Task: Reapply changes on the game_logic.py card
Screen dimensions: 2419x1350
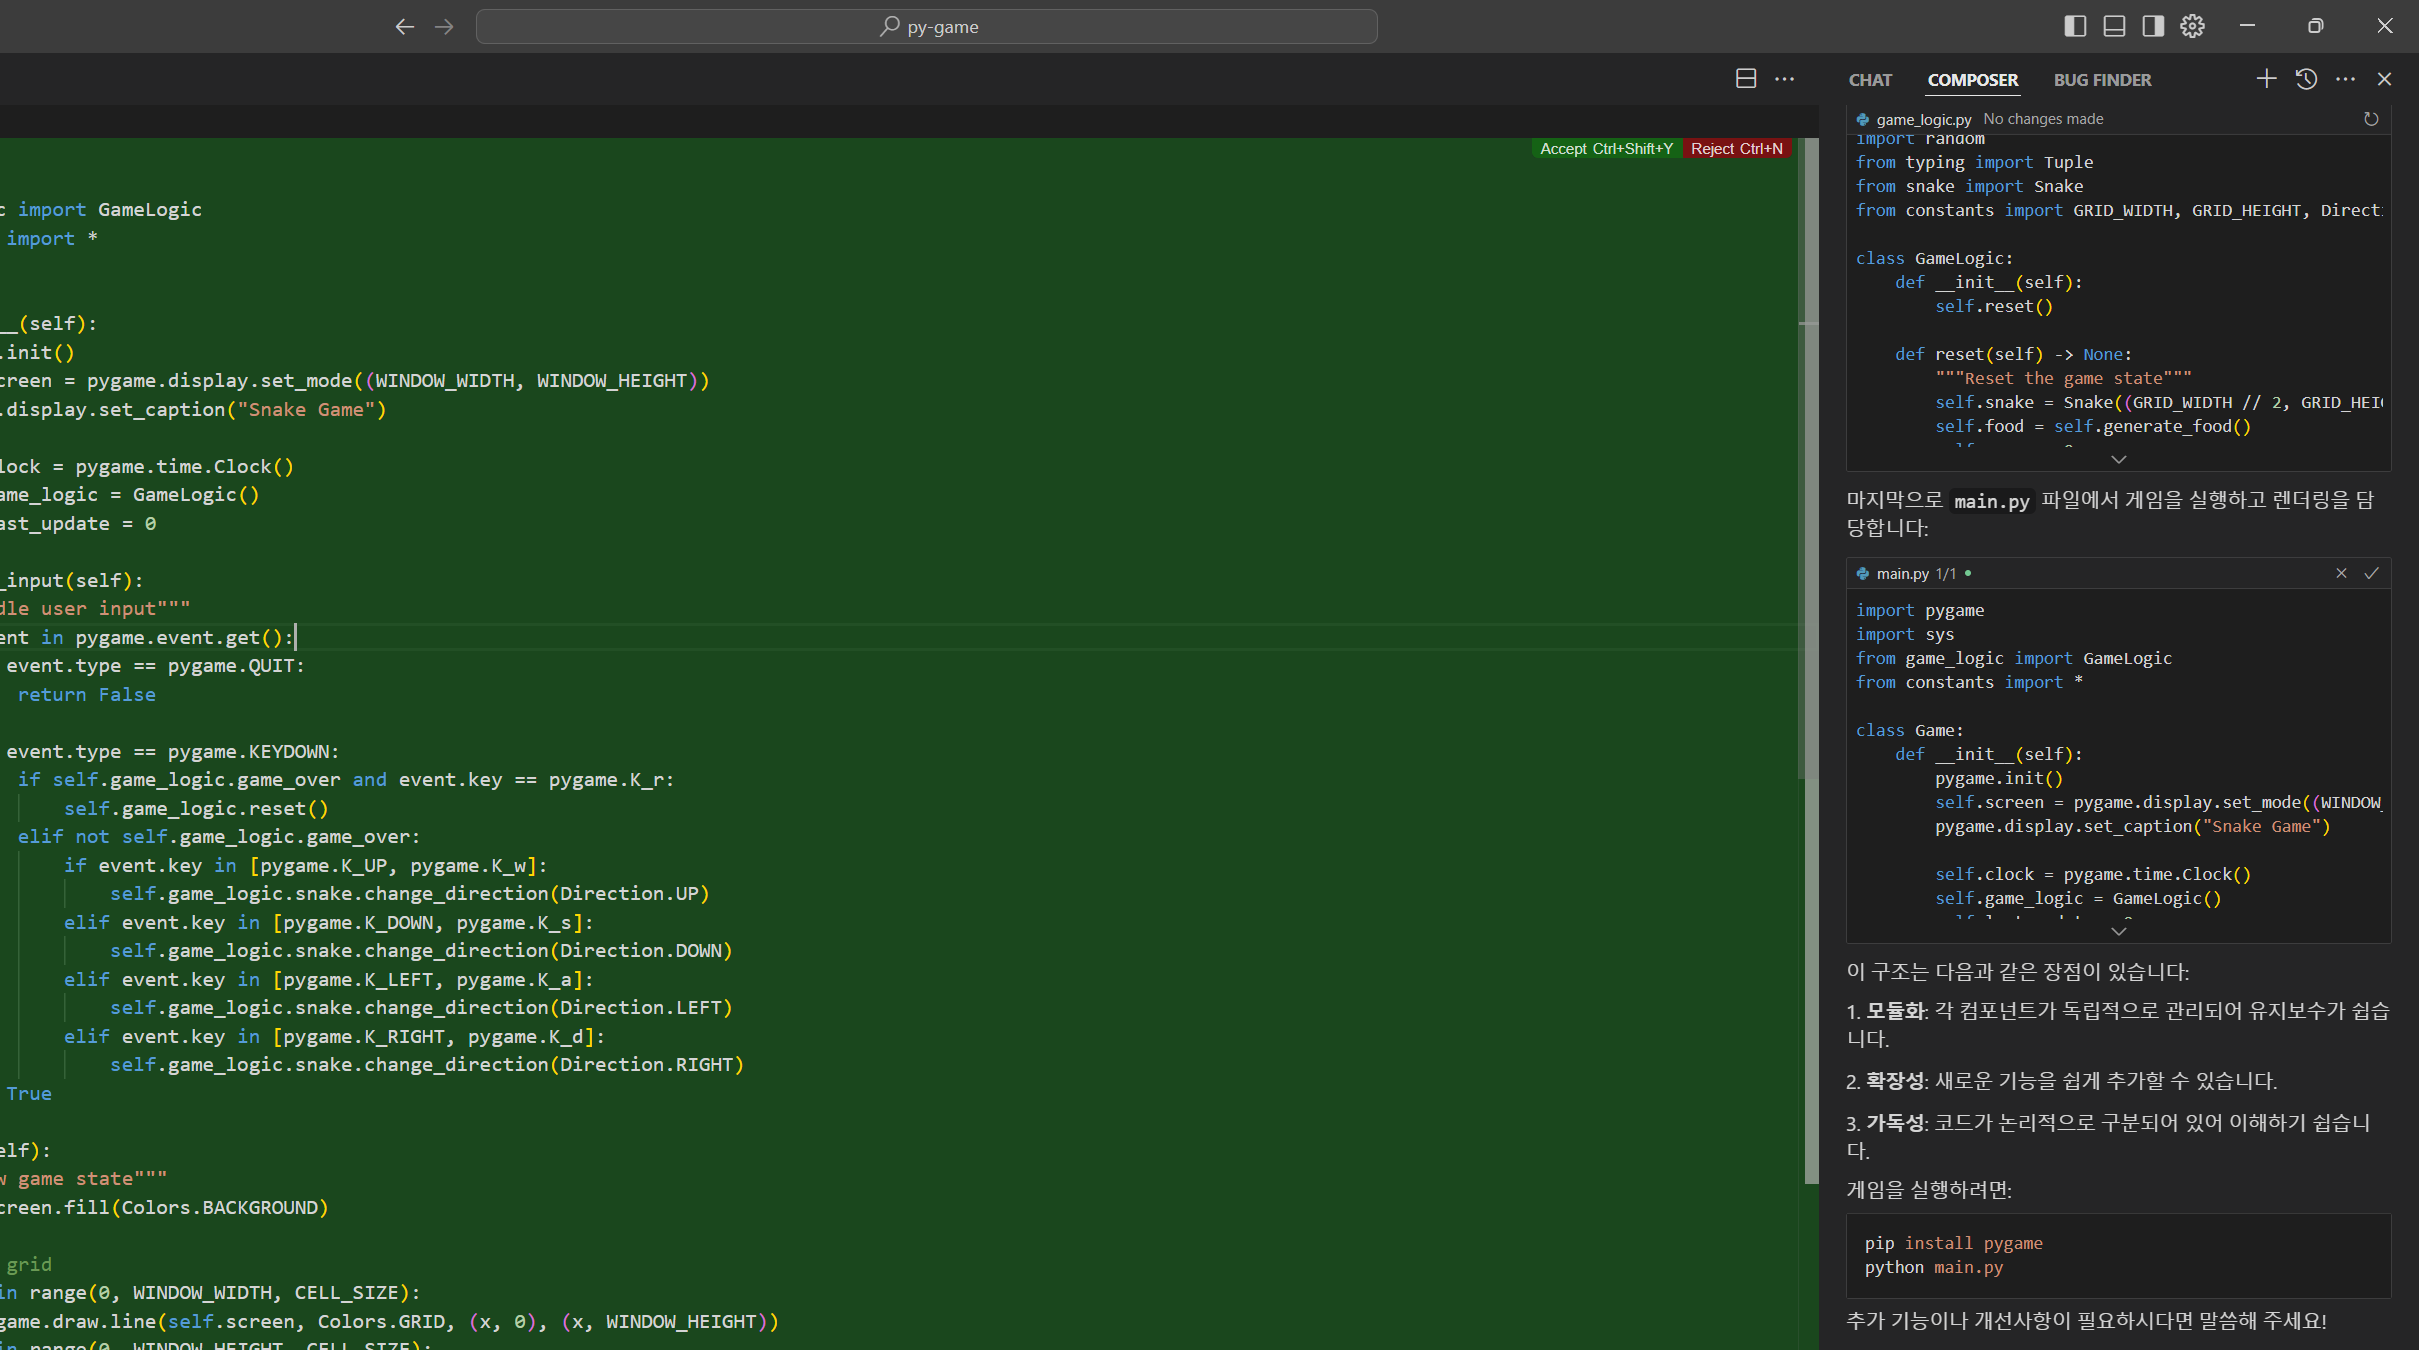Action: click(2371, 119)
